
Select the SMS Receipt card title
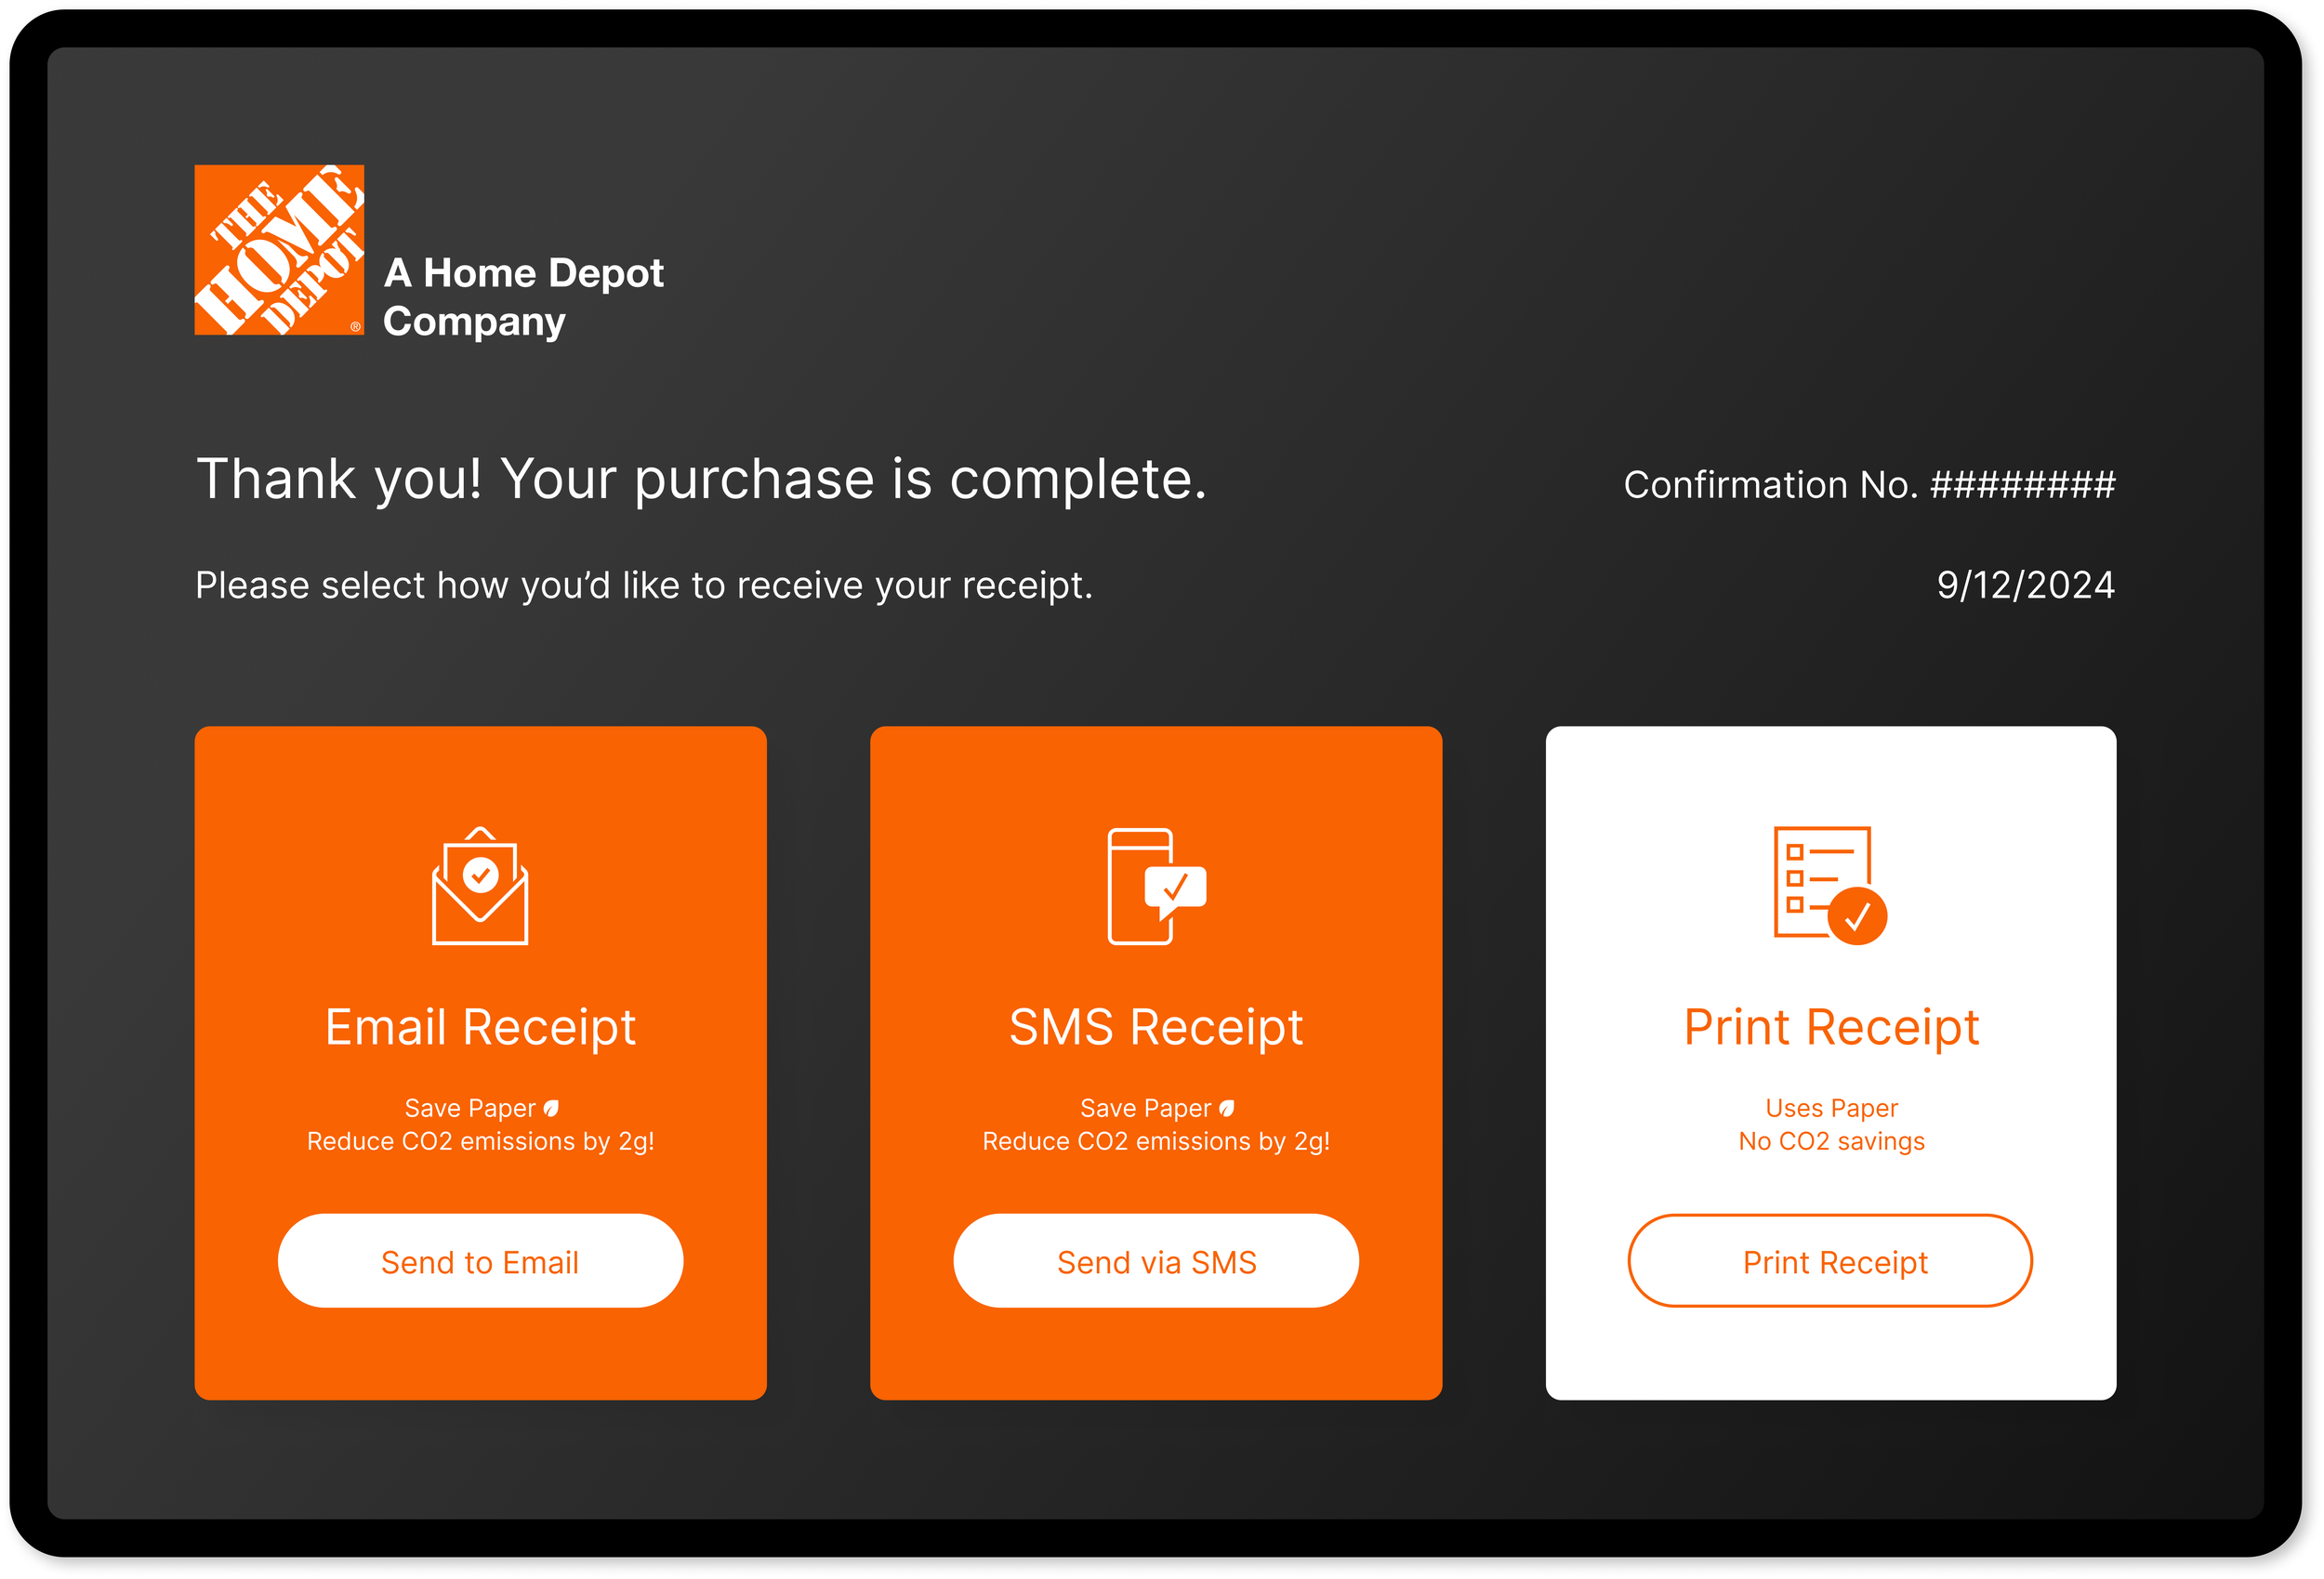[x=1156, y=1027]
